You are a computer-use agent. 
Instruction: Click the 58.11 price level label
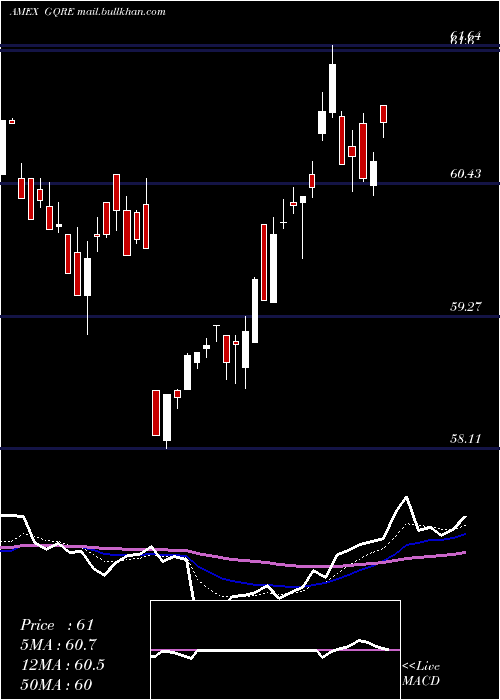(466, 438)
